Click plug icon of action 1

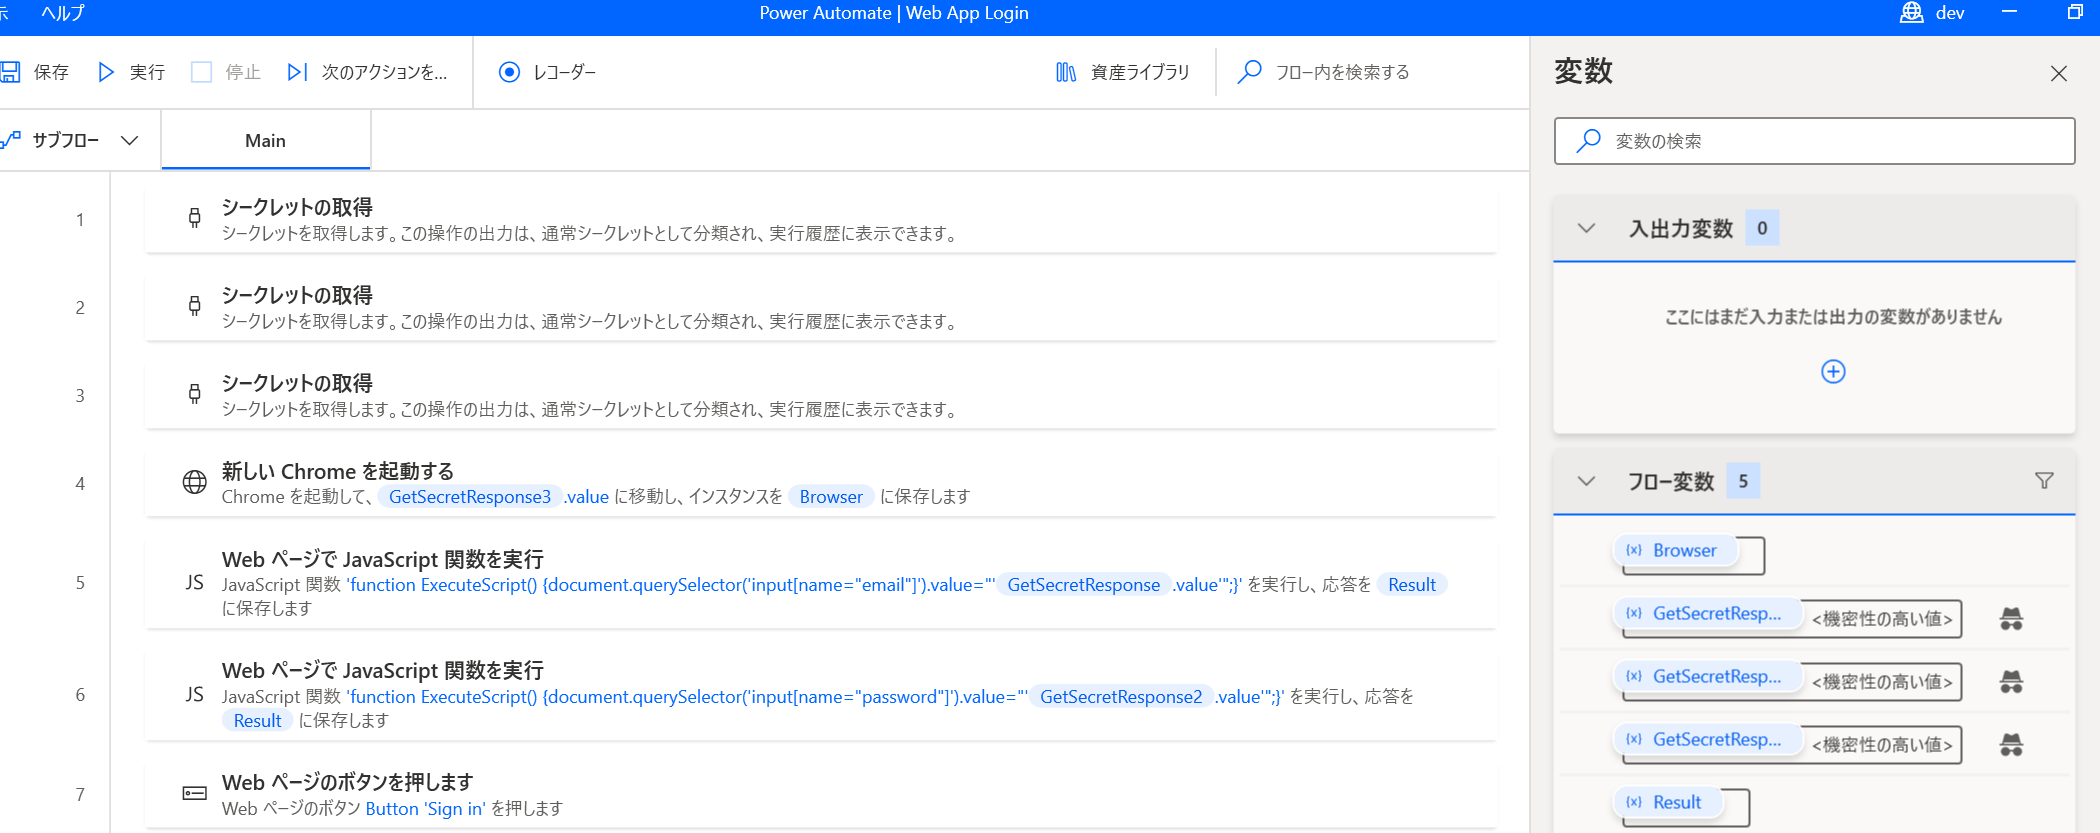195,218
